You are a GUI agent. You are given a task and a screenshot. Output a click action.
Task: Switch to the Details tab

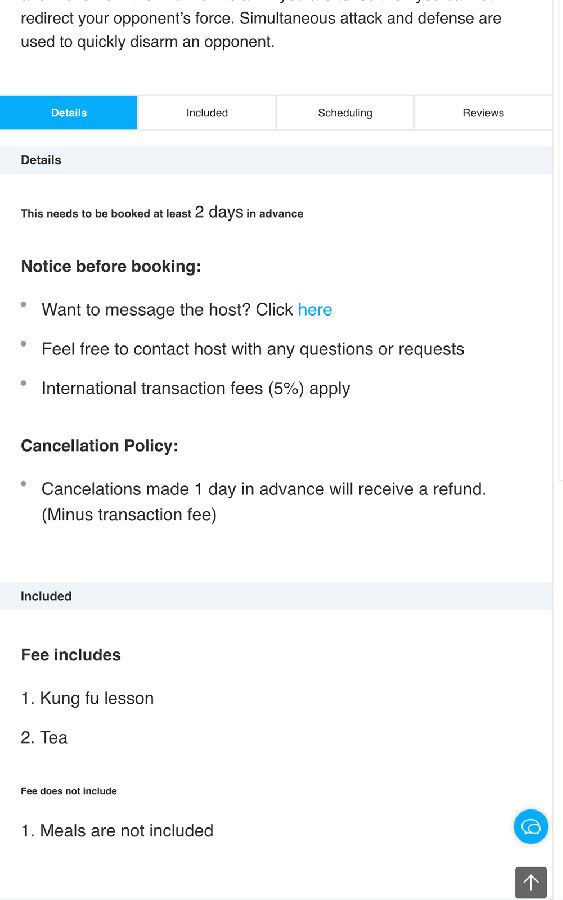69,112
